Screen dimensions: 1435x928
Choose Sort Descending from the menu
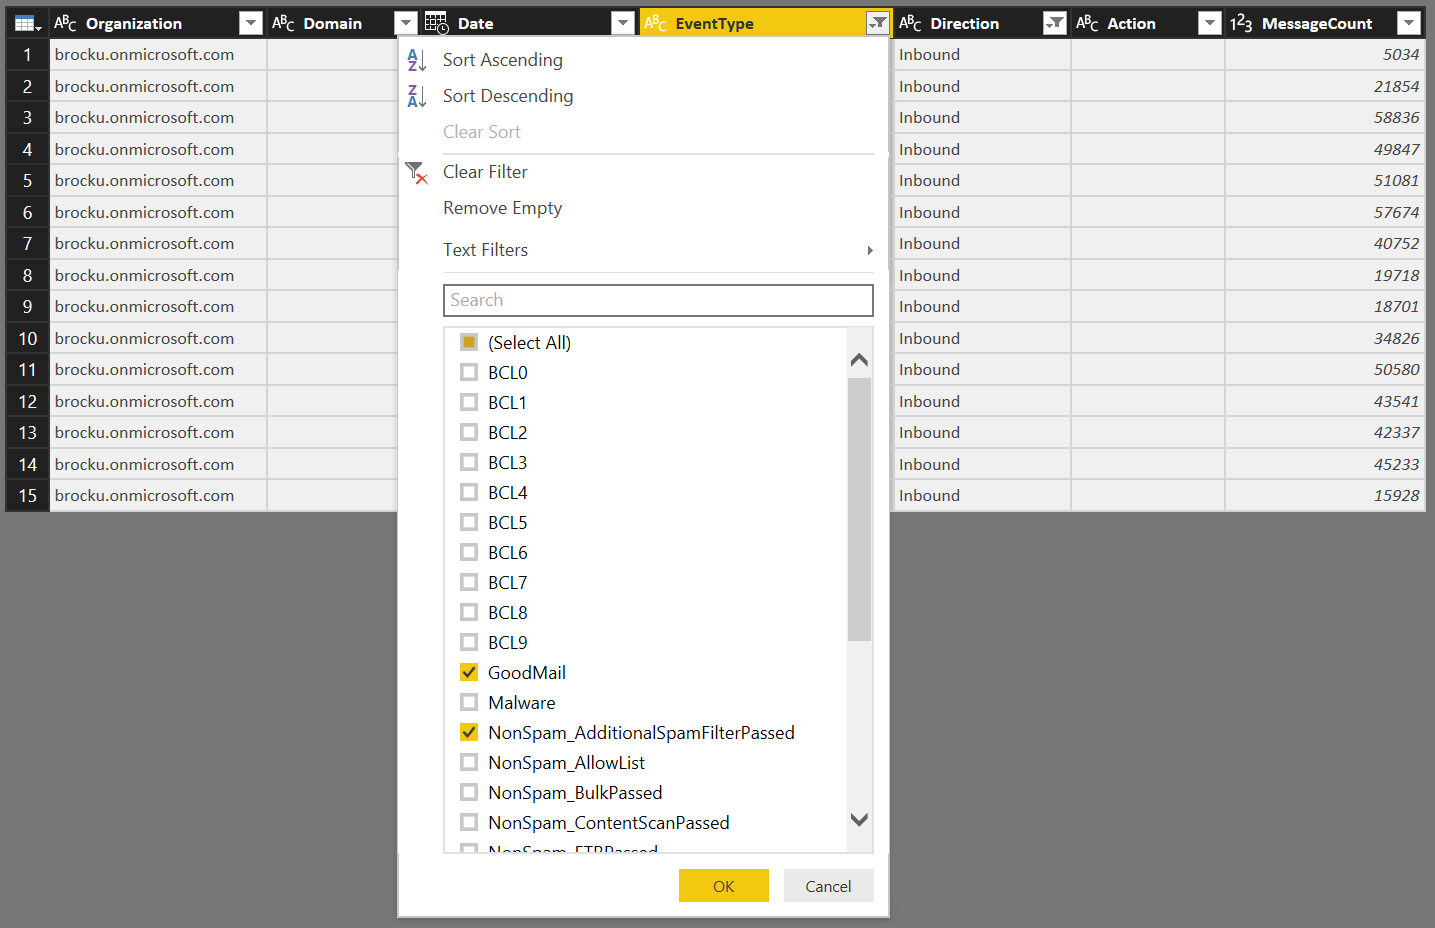508,96
